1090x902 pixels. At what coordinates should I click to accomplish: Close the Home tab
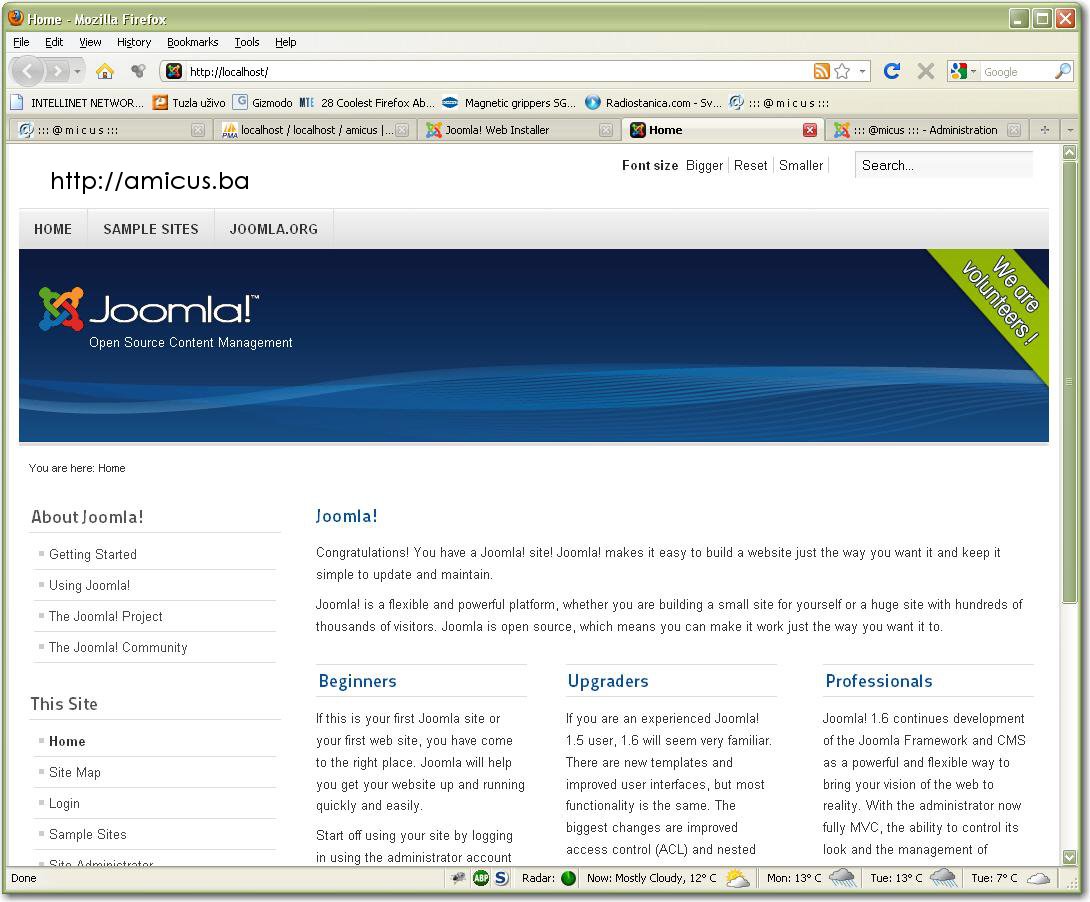pyautogui.click(x=810, y=130)
